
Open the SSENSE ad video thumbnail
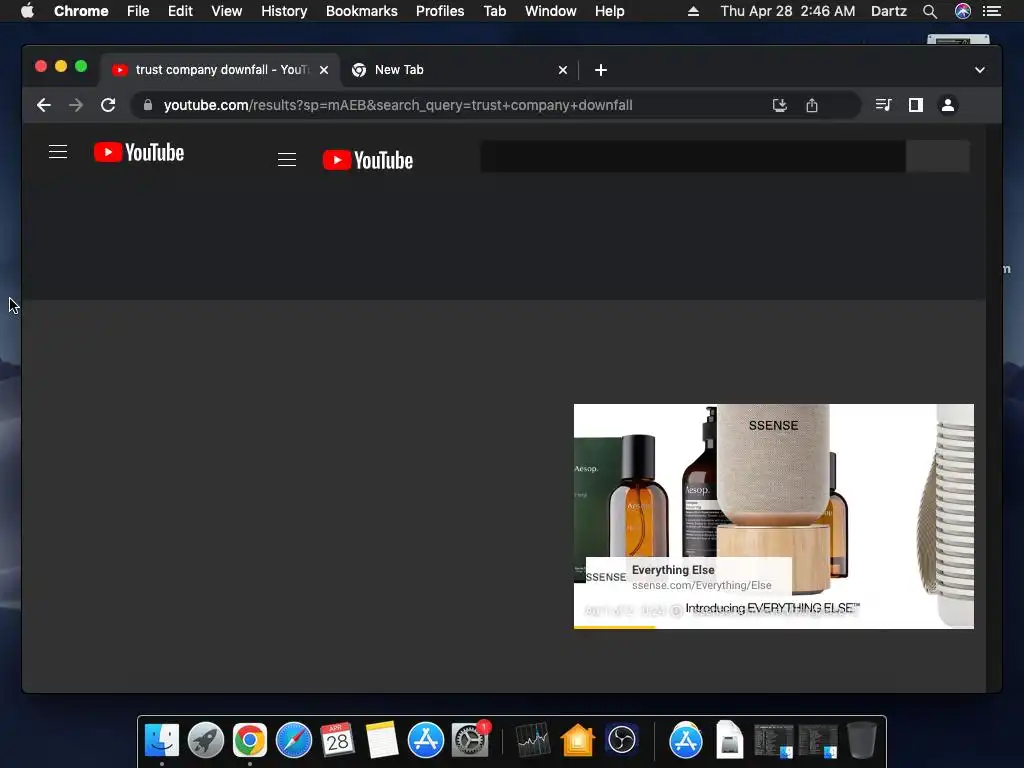tap(774, 516)
